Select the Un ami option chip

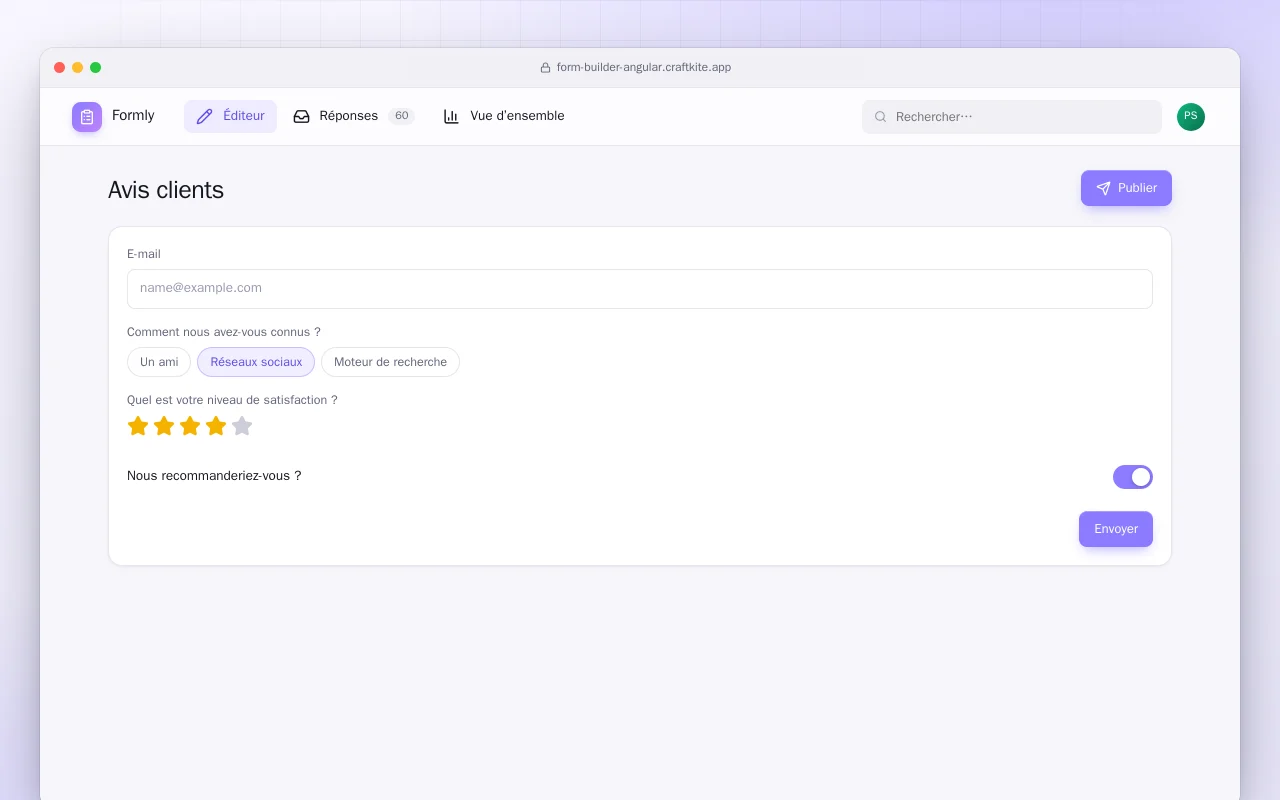tap(159, 362)
